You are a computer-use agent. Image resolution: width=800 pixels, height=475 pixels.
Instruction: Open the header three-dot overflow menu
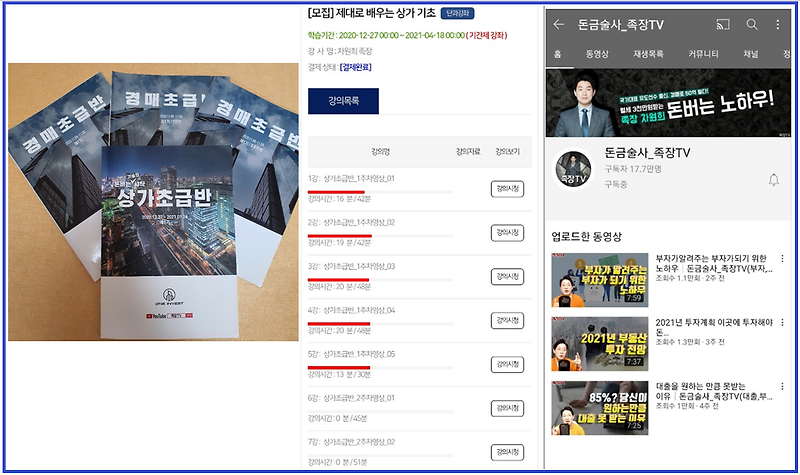point(778,24)
